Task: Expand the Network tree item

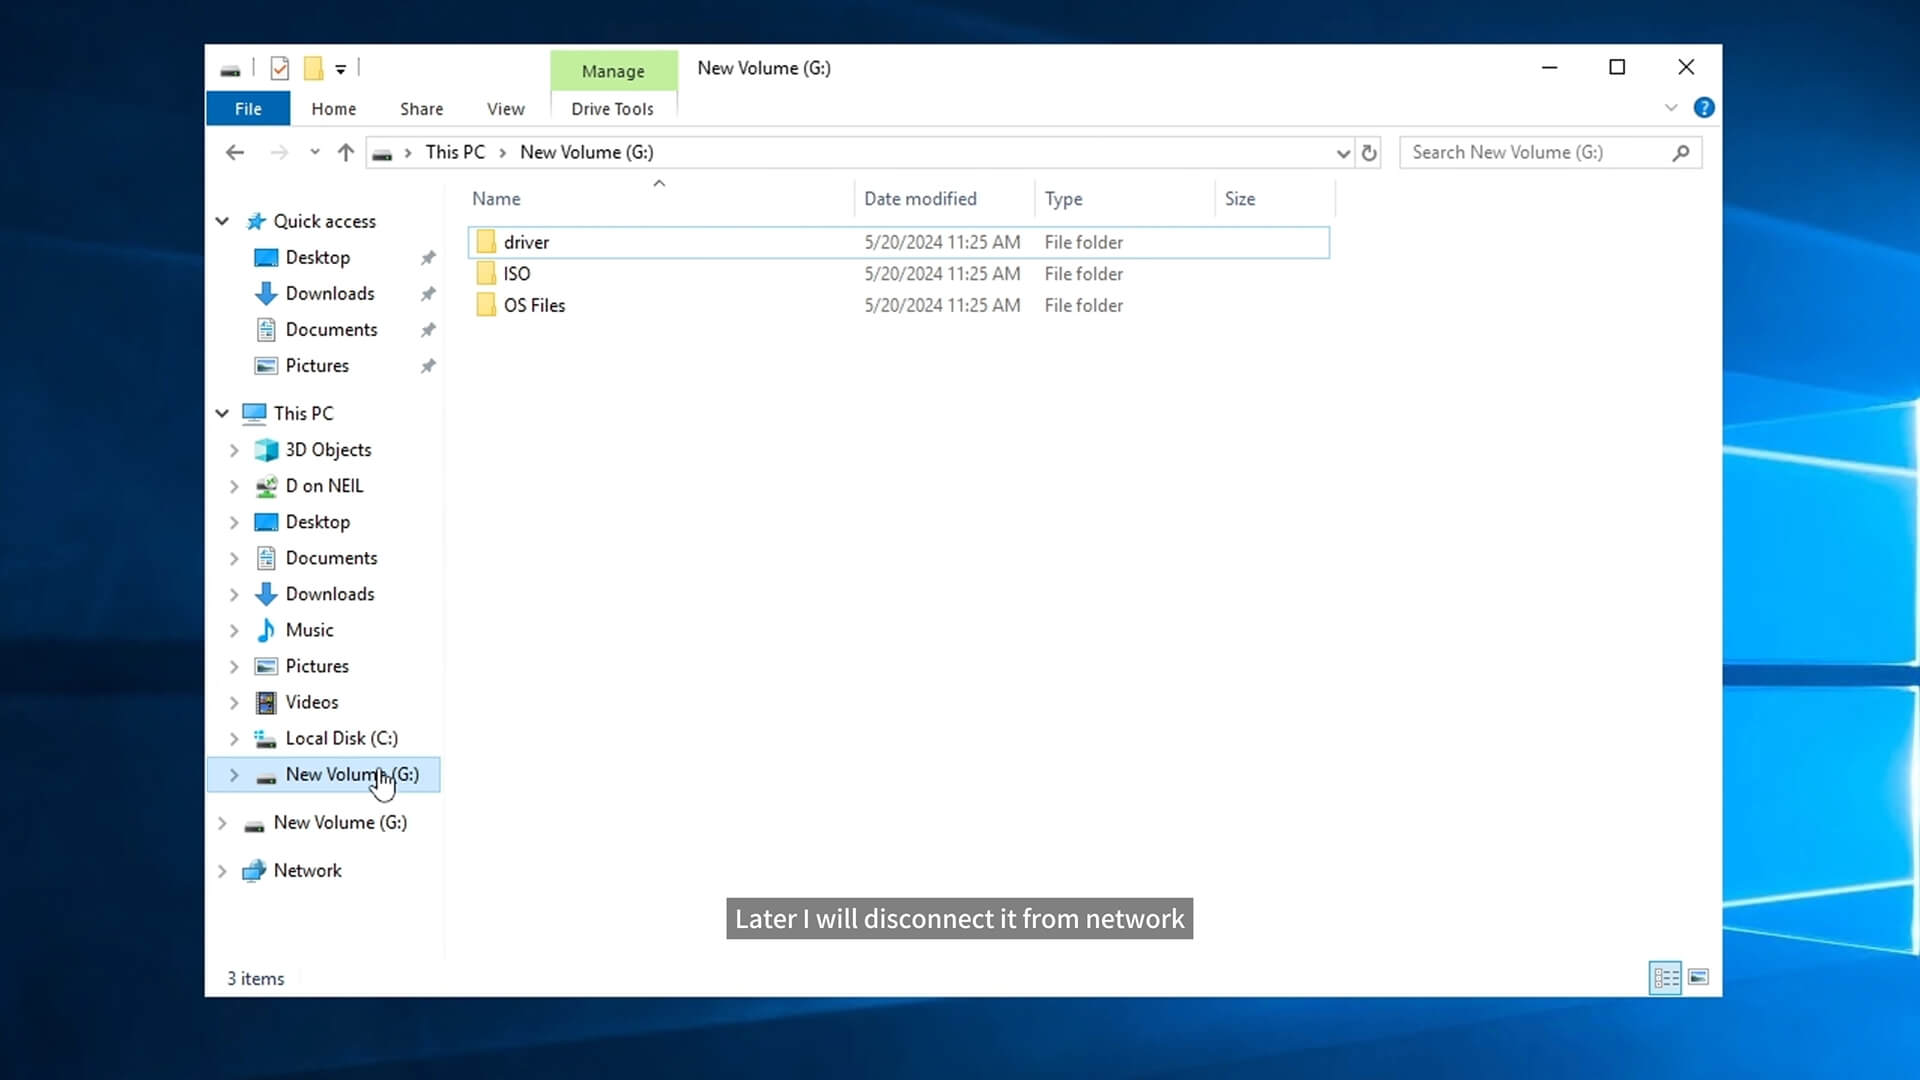Action: [x=222, y=870]
